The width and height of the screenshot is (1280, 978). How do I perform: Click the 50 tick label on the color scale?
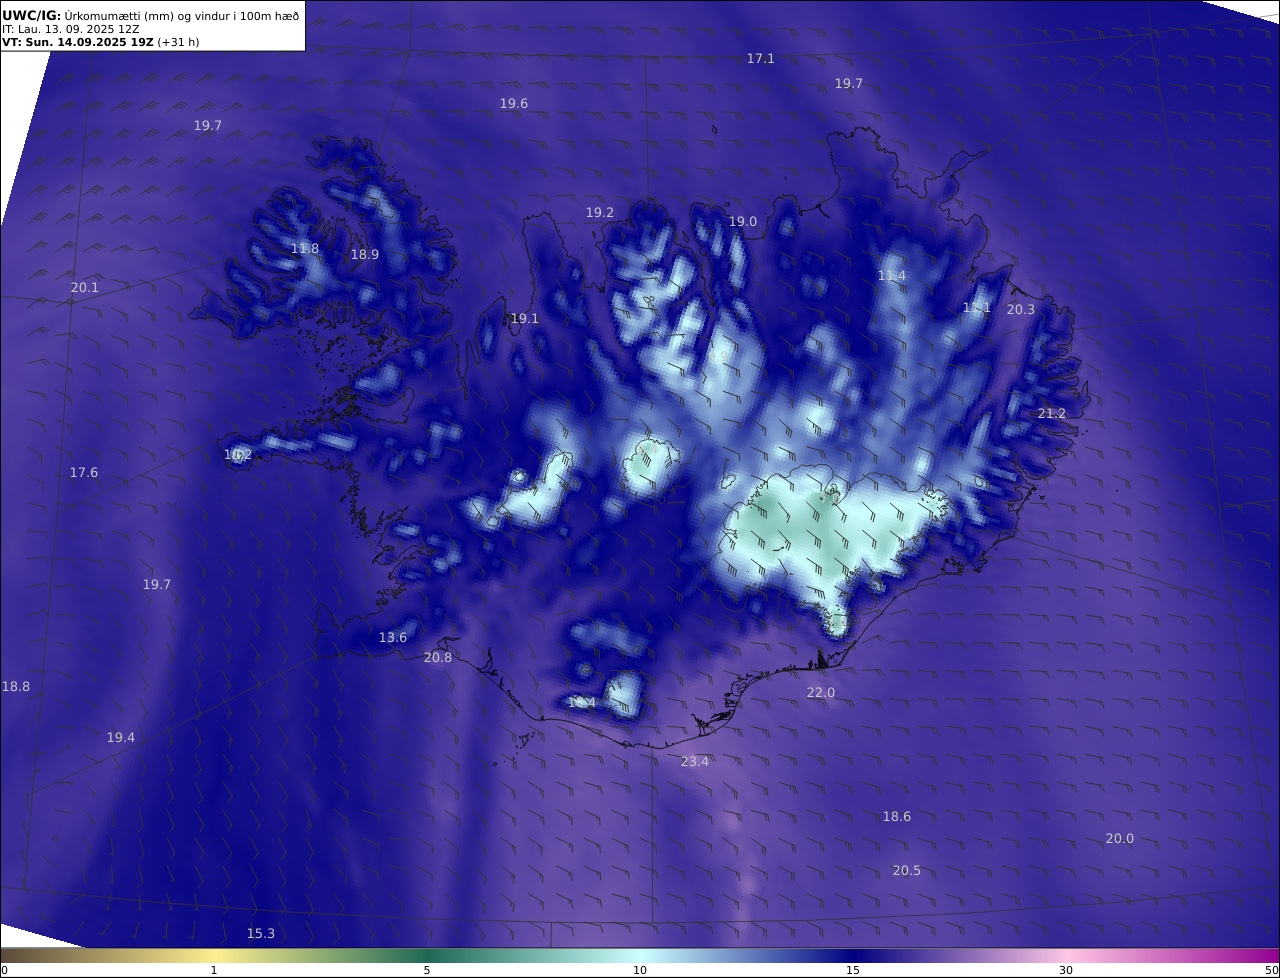pyautogui.click(x=1271, y=970)
